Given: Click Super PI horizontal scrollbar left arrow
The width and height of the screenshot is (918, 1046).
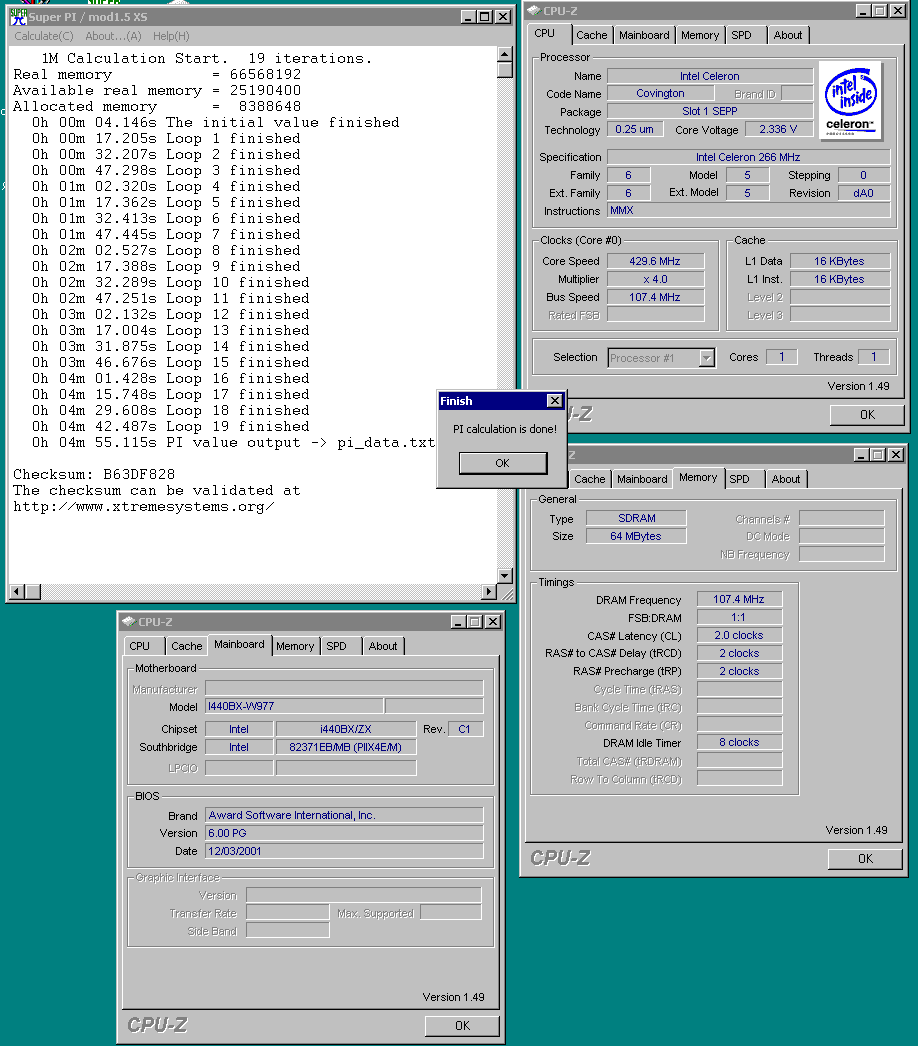Looking at the screenshot, I should (x=18, y=591).
